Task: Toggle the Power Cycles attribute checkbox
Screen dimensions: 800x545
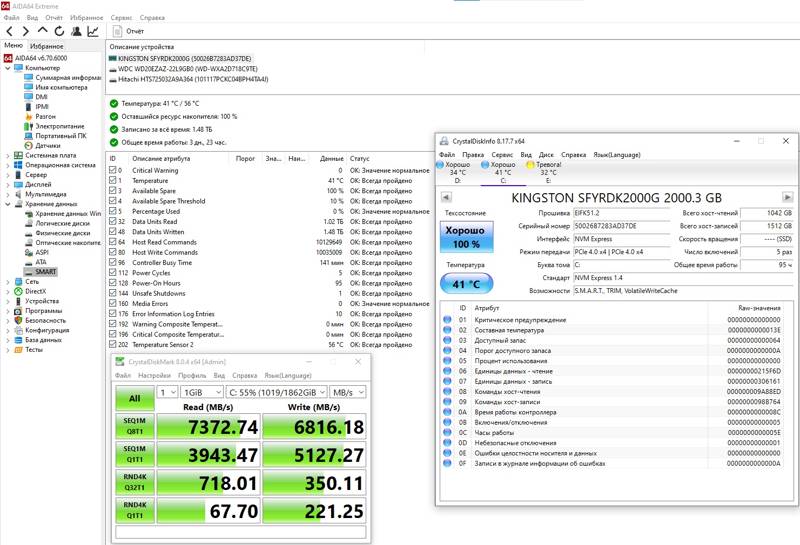Action: point(112,272)
